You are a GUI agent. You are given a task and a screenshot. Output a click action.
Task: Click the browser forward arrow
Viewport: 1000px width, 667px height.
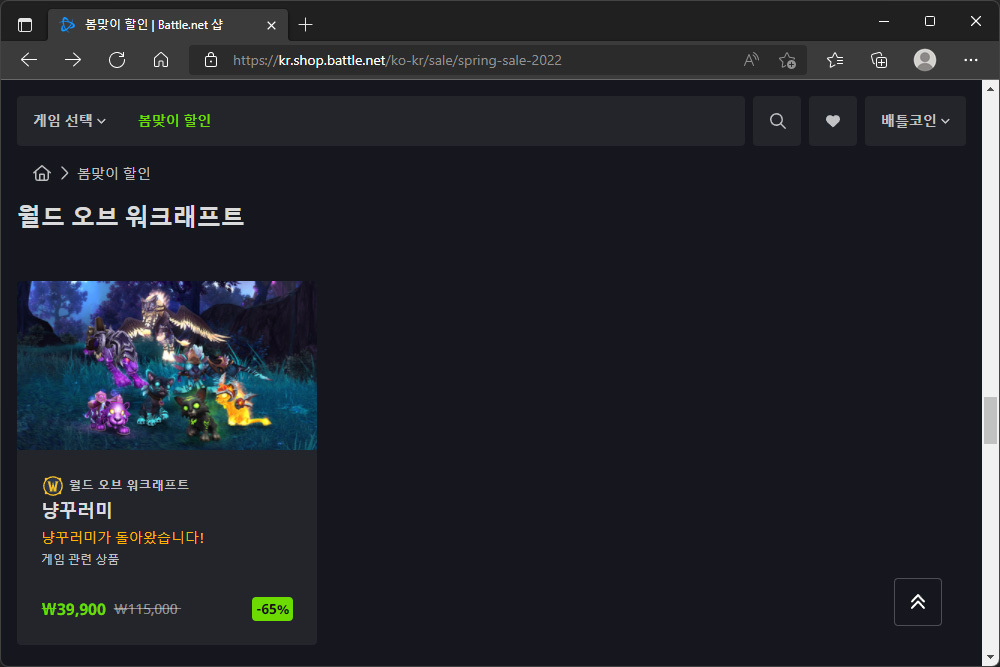[x=73, y=60]
